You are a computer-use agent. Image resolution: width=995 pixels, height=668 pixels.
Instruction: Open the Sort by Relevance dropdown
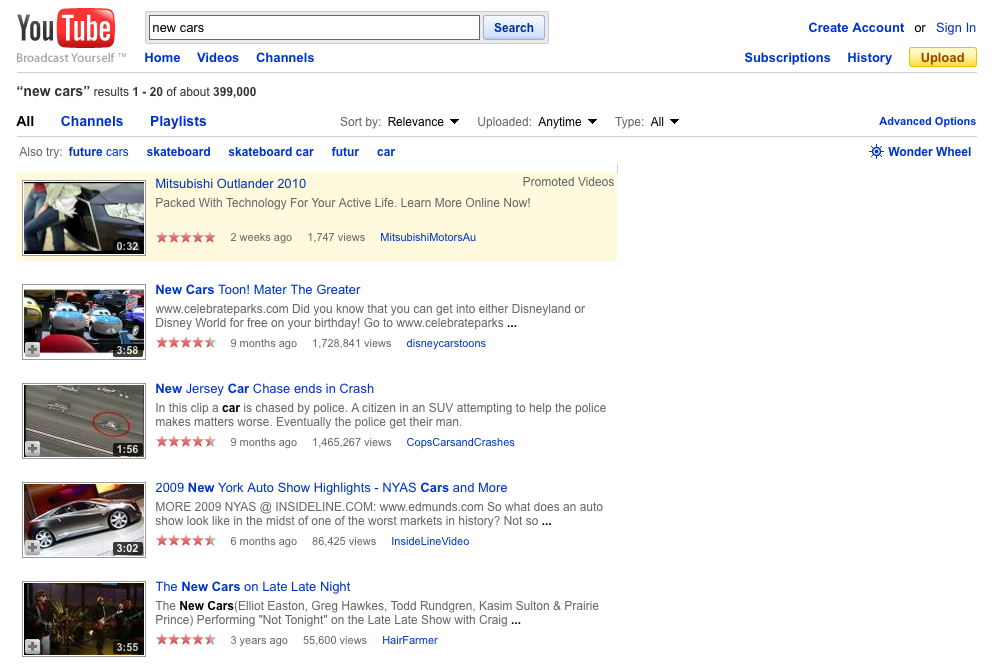click(x=423, y=122)
